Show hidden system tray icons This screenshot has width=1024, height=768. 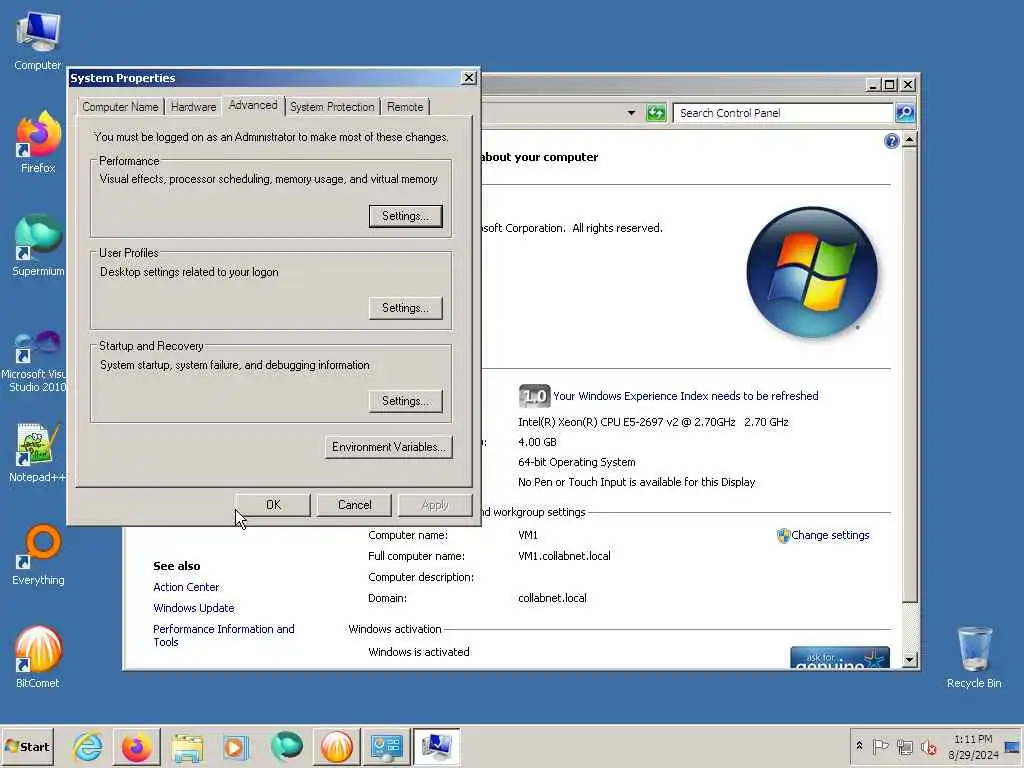(x=859, y=746)
